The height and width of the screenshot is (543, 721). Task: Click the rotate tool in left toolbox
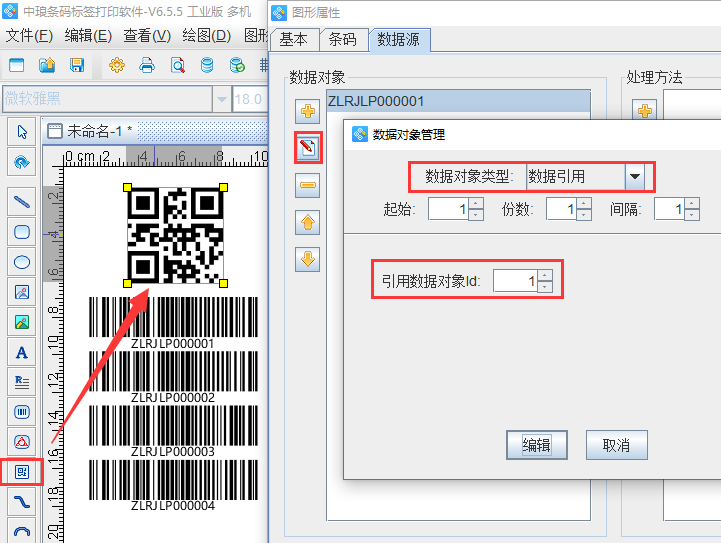tap(22, 162)
